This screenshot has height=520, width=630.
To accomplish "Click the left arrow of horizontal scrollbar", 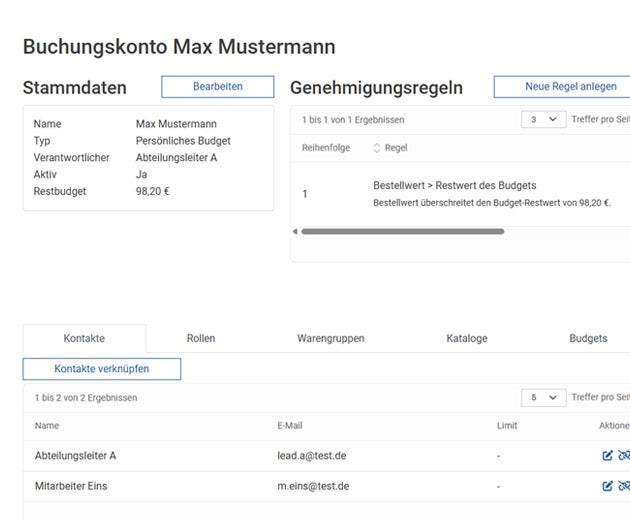I will point(295,231).
